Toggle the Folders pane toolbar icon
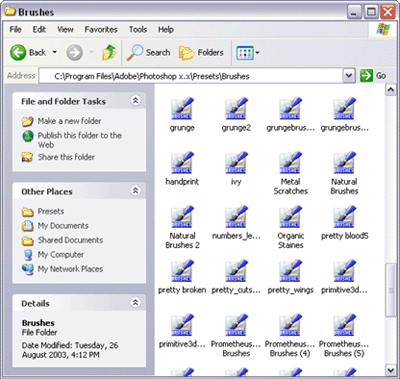400x379 pixels. pos(186,53)
